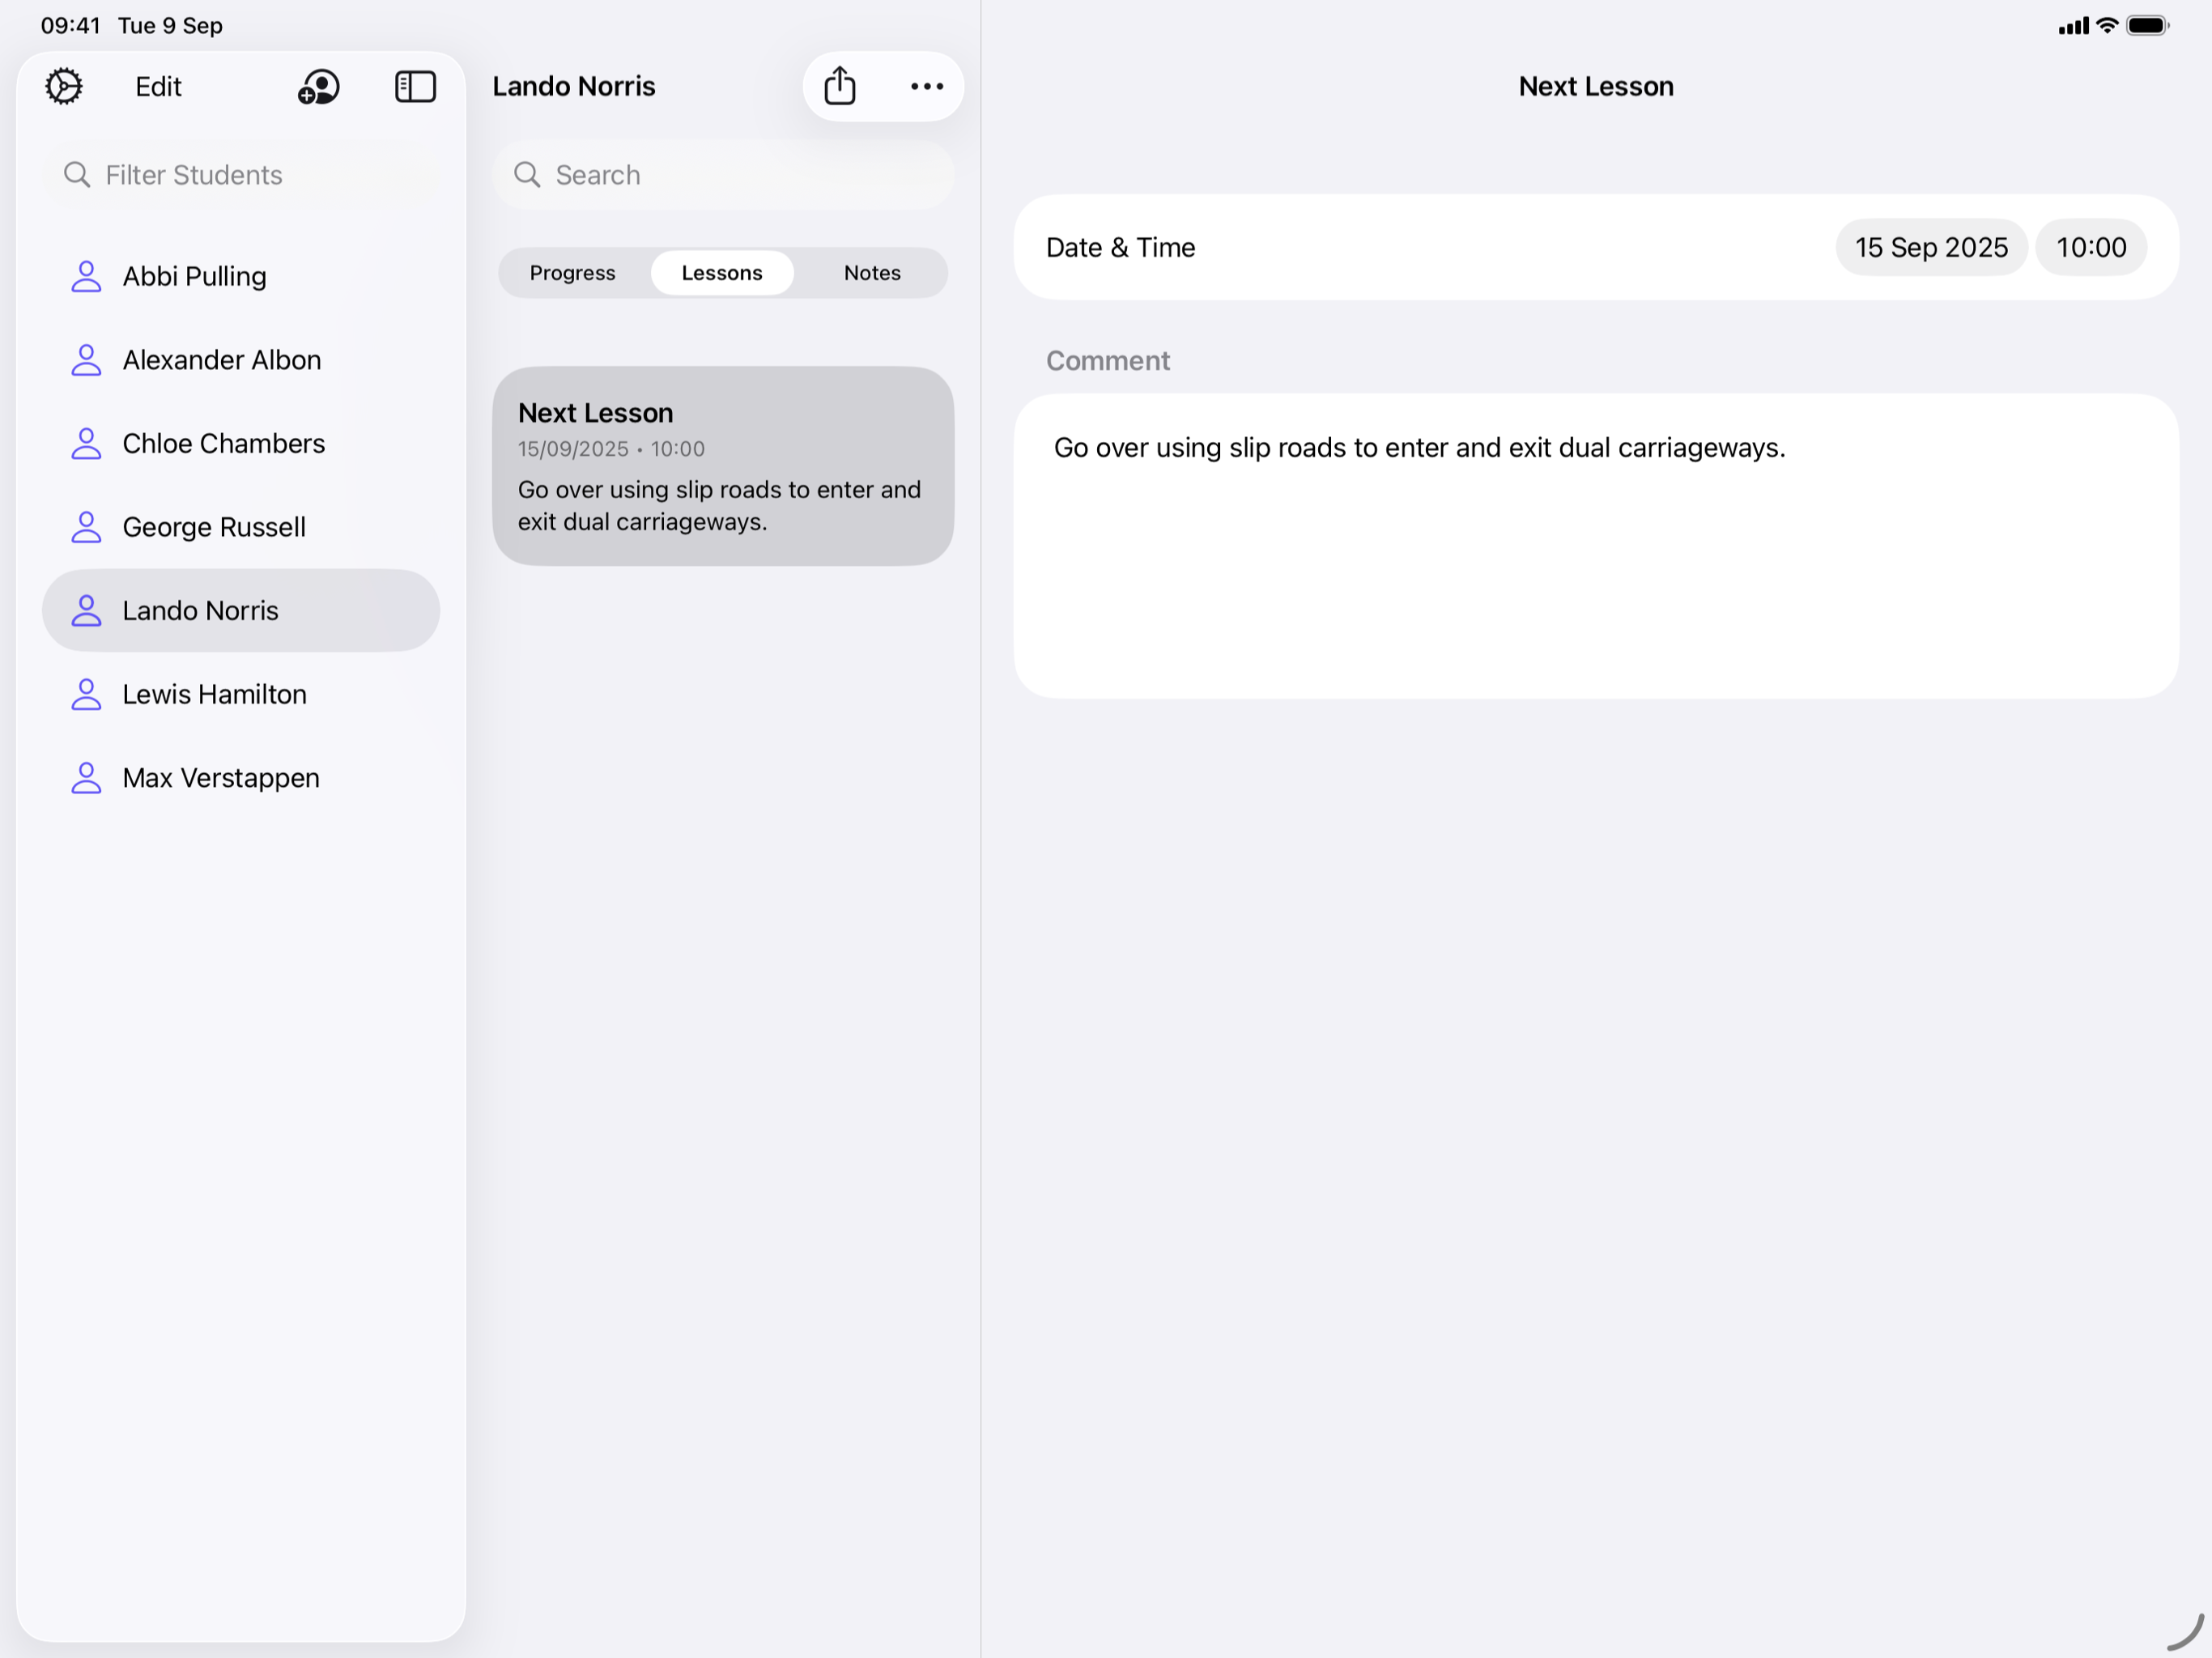
Task: Open the 15 Sep 2025 date picker
Action: click(1930, 248)
